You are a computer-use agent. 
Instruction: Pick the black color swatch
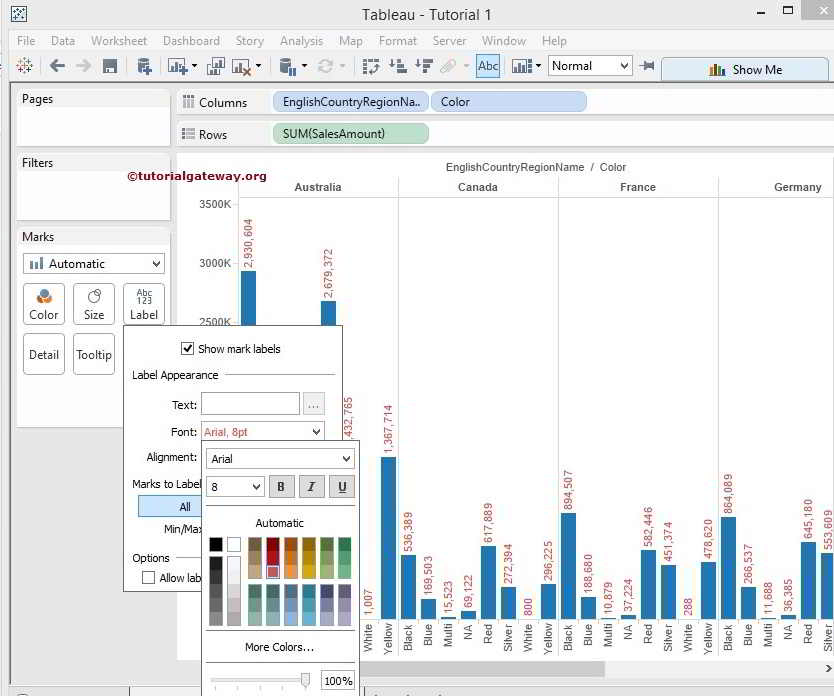point(216,545)
